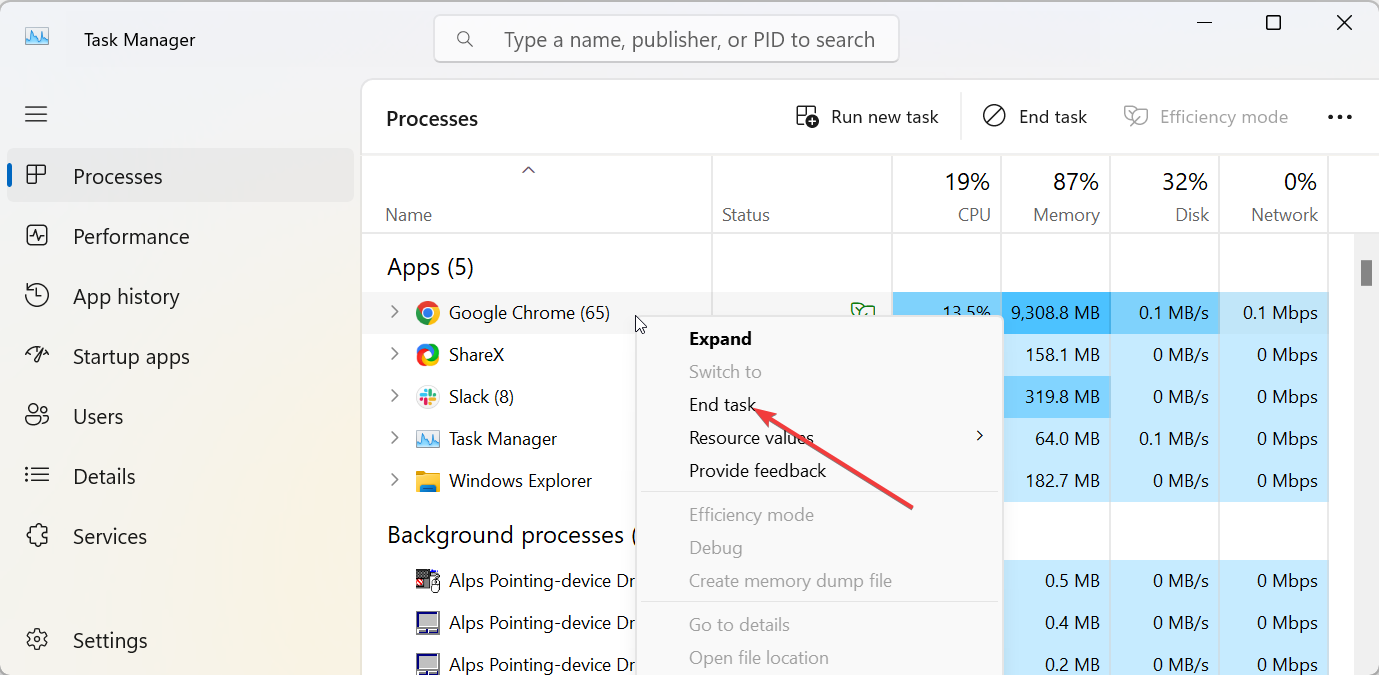The height and width of the screenshot is (675, 1379).
Task: Open App history from sidebar
Action: (x=126, y=297)
